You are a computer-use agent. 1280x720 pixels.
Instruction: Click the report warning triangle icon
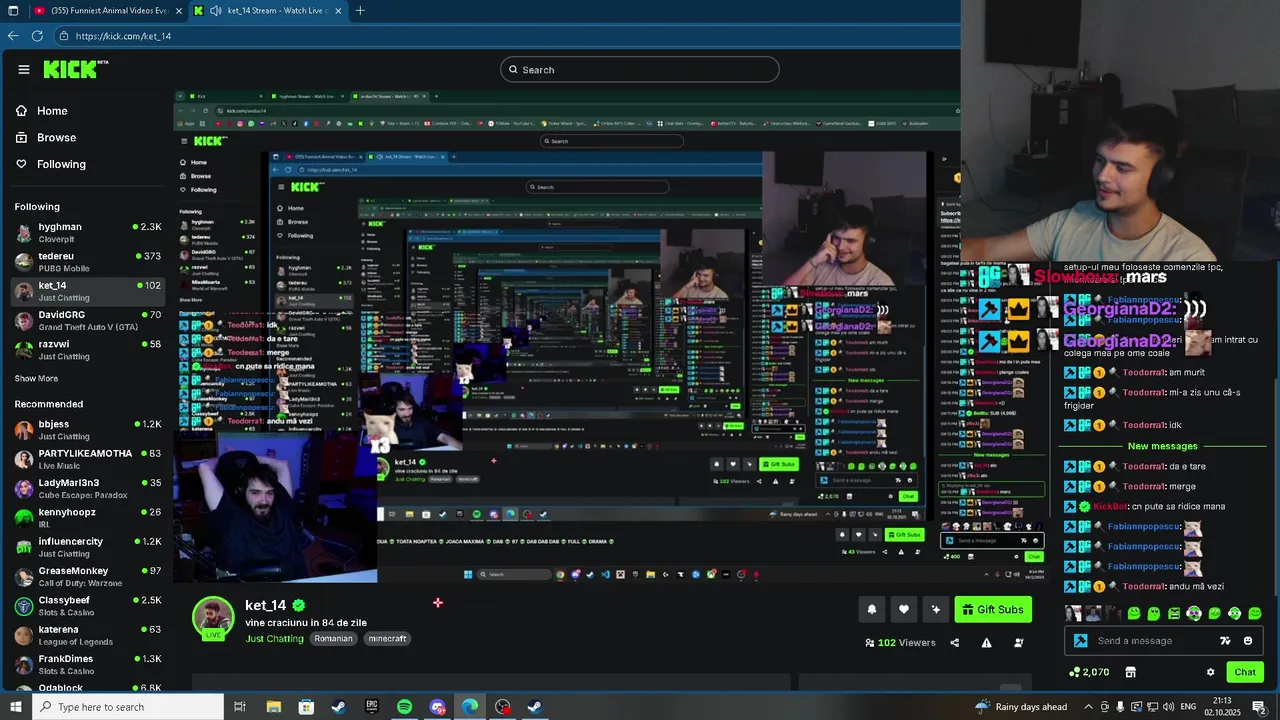pos(986,643)
